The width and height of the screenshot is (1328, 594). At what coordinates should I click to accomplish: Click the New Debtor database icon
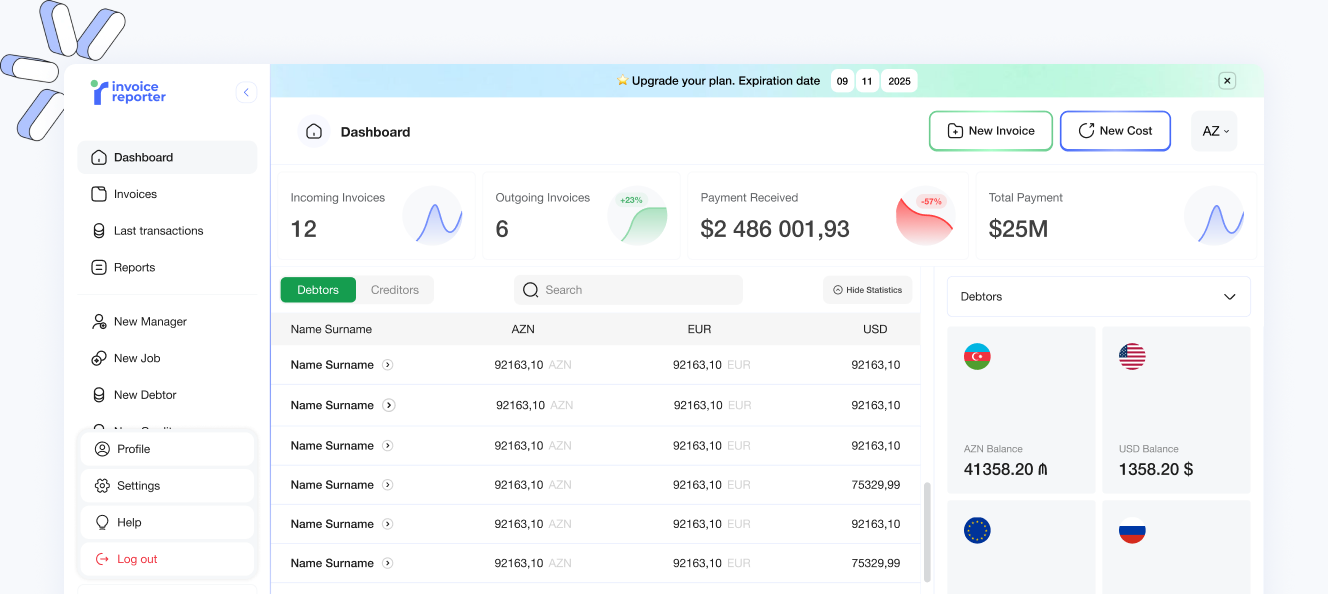[x=99, y=395]
